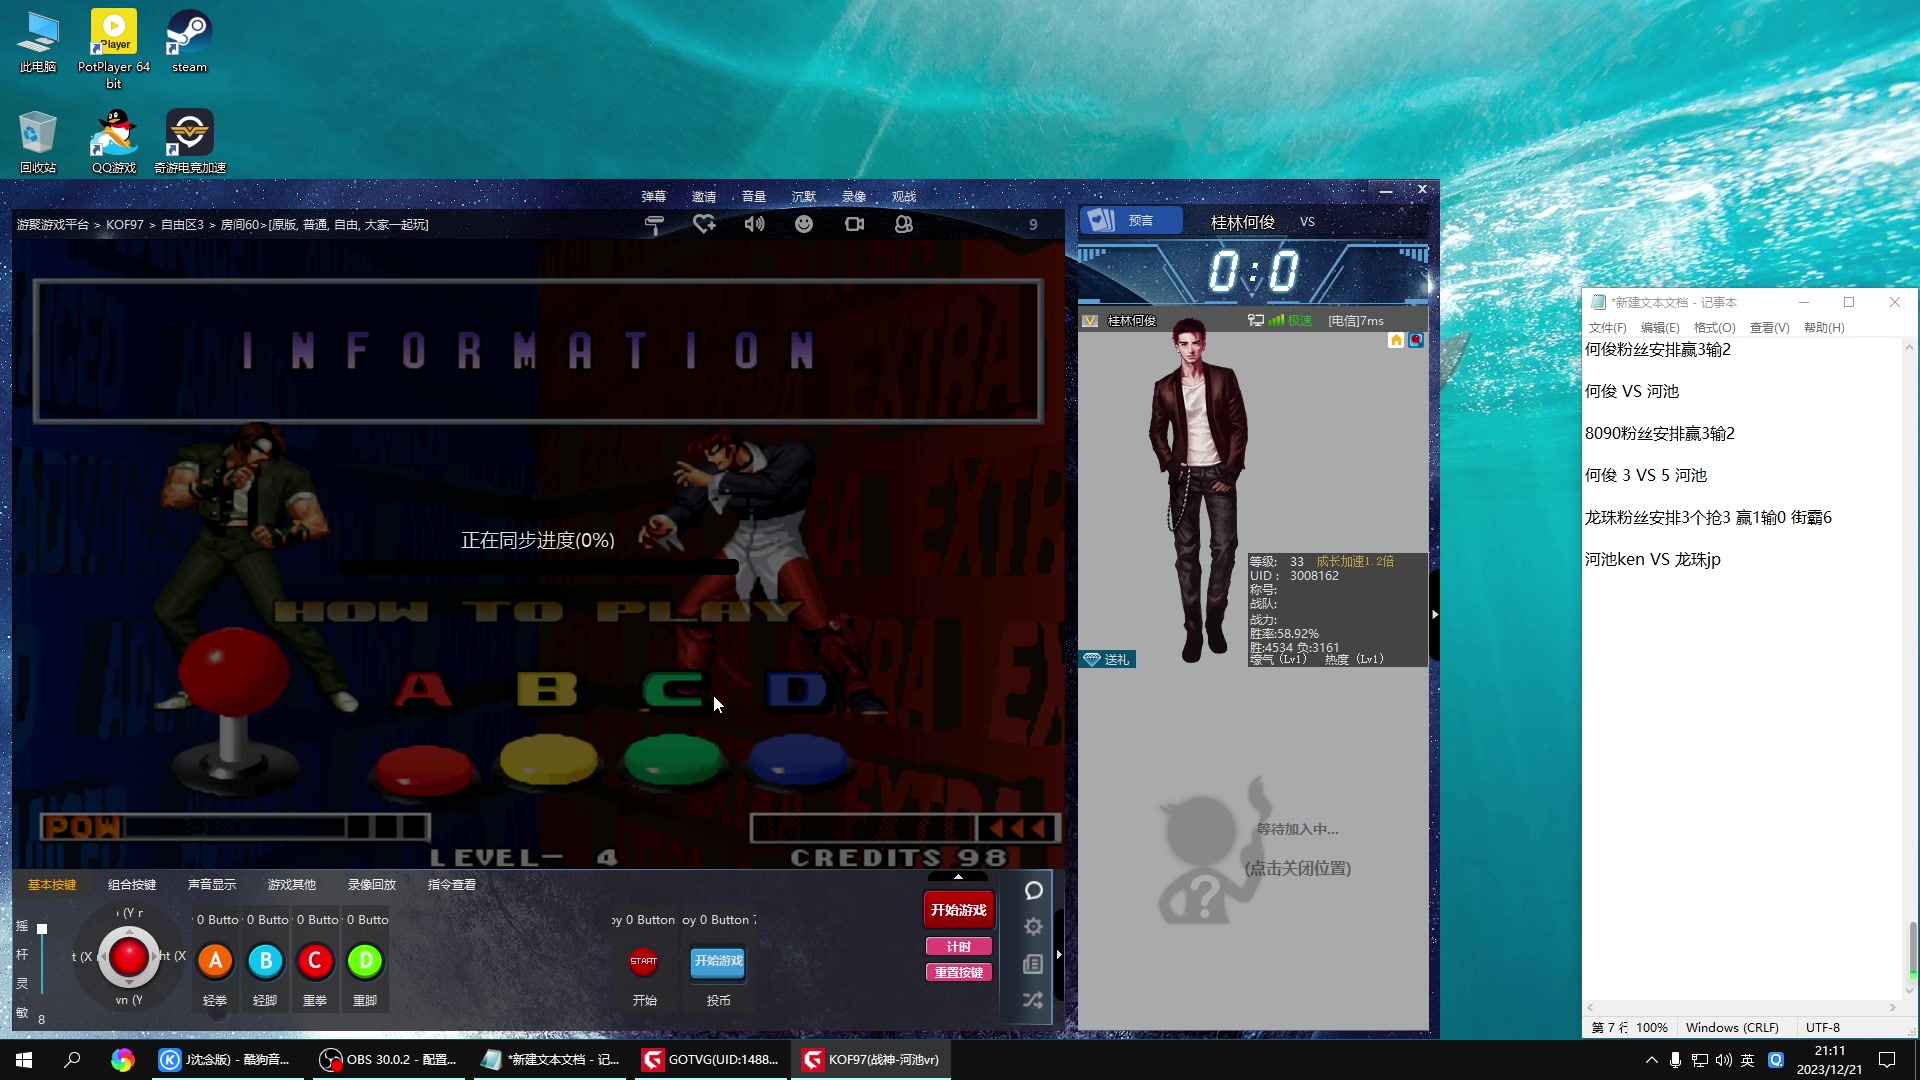The height and width of the screenshot is (1080, 1920).
Task: Collapse panel with up arrow above 开始游戏
Action: pos(959,877)
